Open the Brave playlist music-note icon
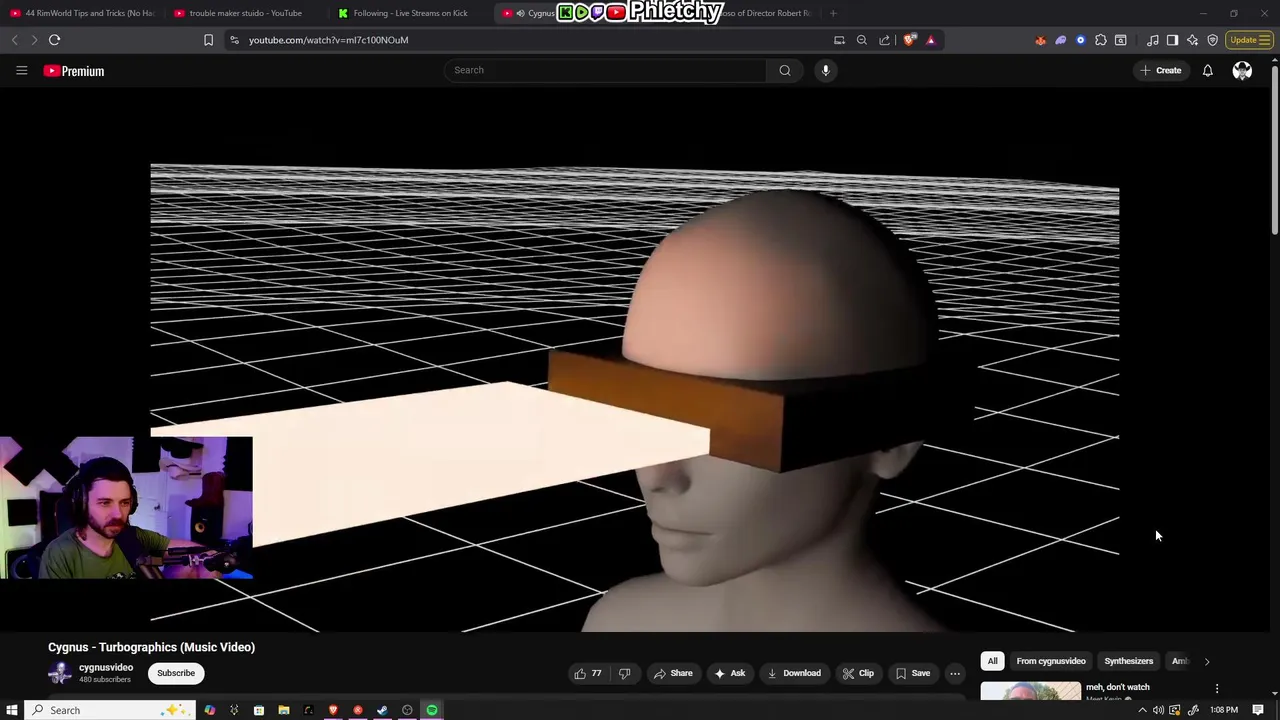This screenshot has height=720, width=1280. pyautogui.click(x=1152, y=40)
